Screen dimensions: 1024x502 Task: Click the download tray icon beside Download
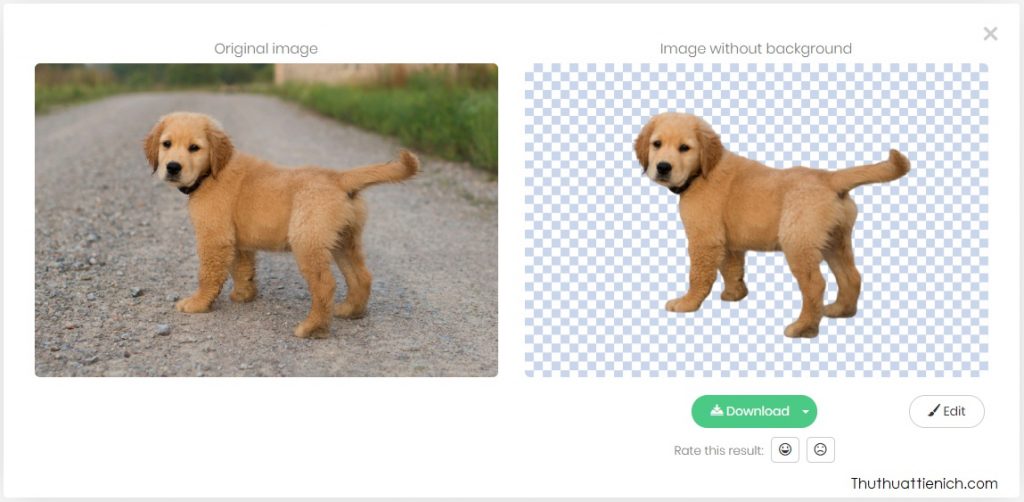pos(716,411)
